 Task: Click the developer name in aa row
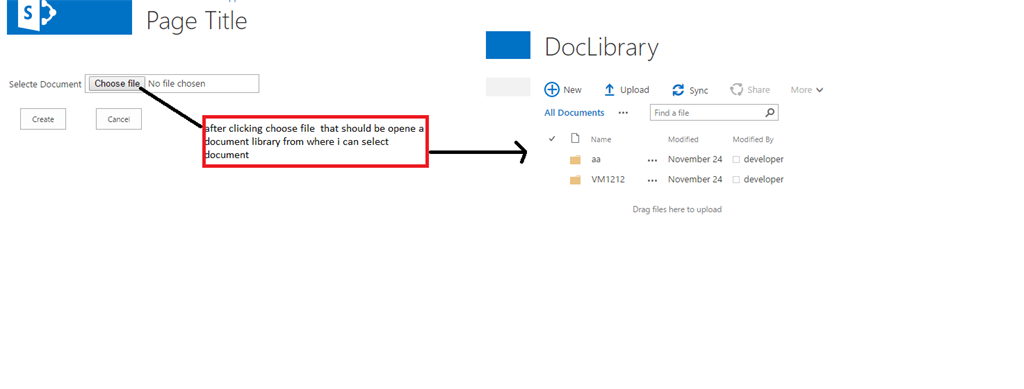coord(763,159)
